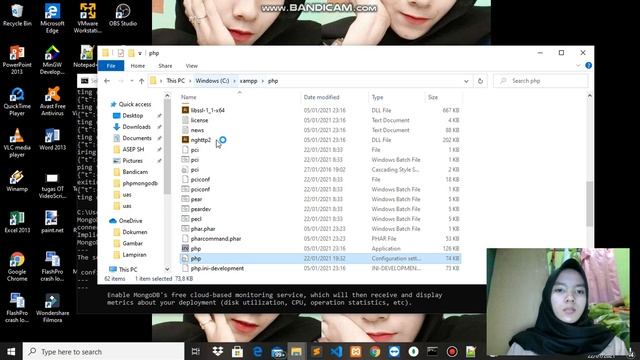640x360 pixels.
Task: Click xampp in the address breadcrumb
Action: (249, 81)
